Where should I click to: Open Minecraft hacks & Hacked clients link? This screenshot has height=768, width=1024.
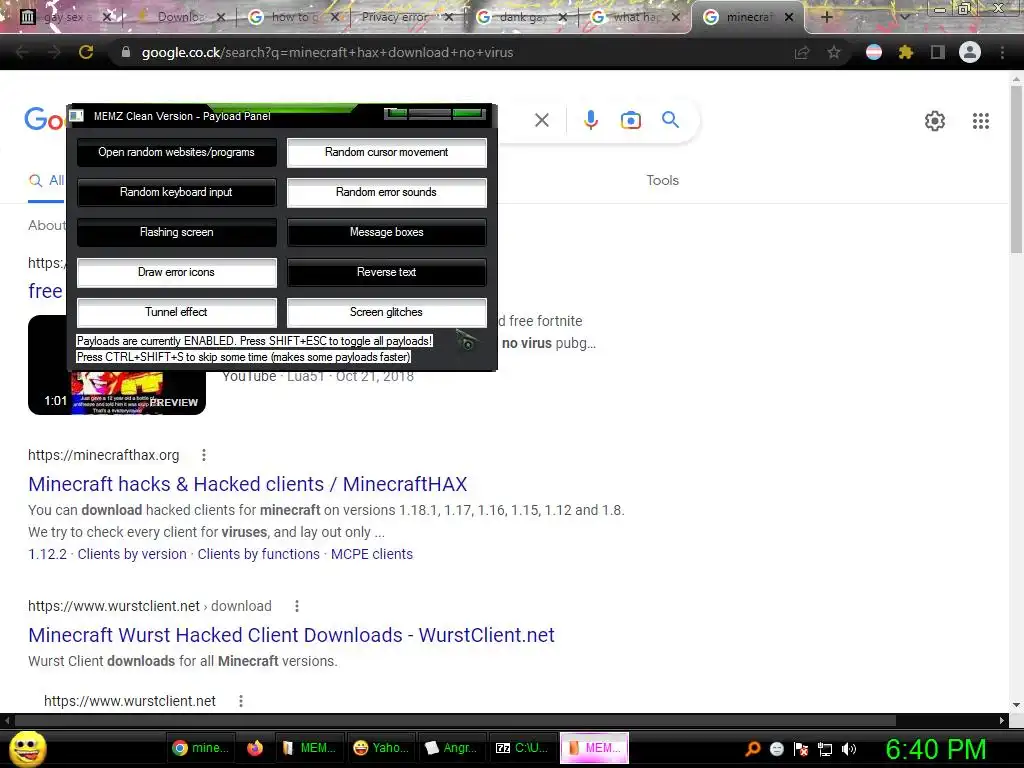(x=248, y=484)
